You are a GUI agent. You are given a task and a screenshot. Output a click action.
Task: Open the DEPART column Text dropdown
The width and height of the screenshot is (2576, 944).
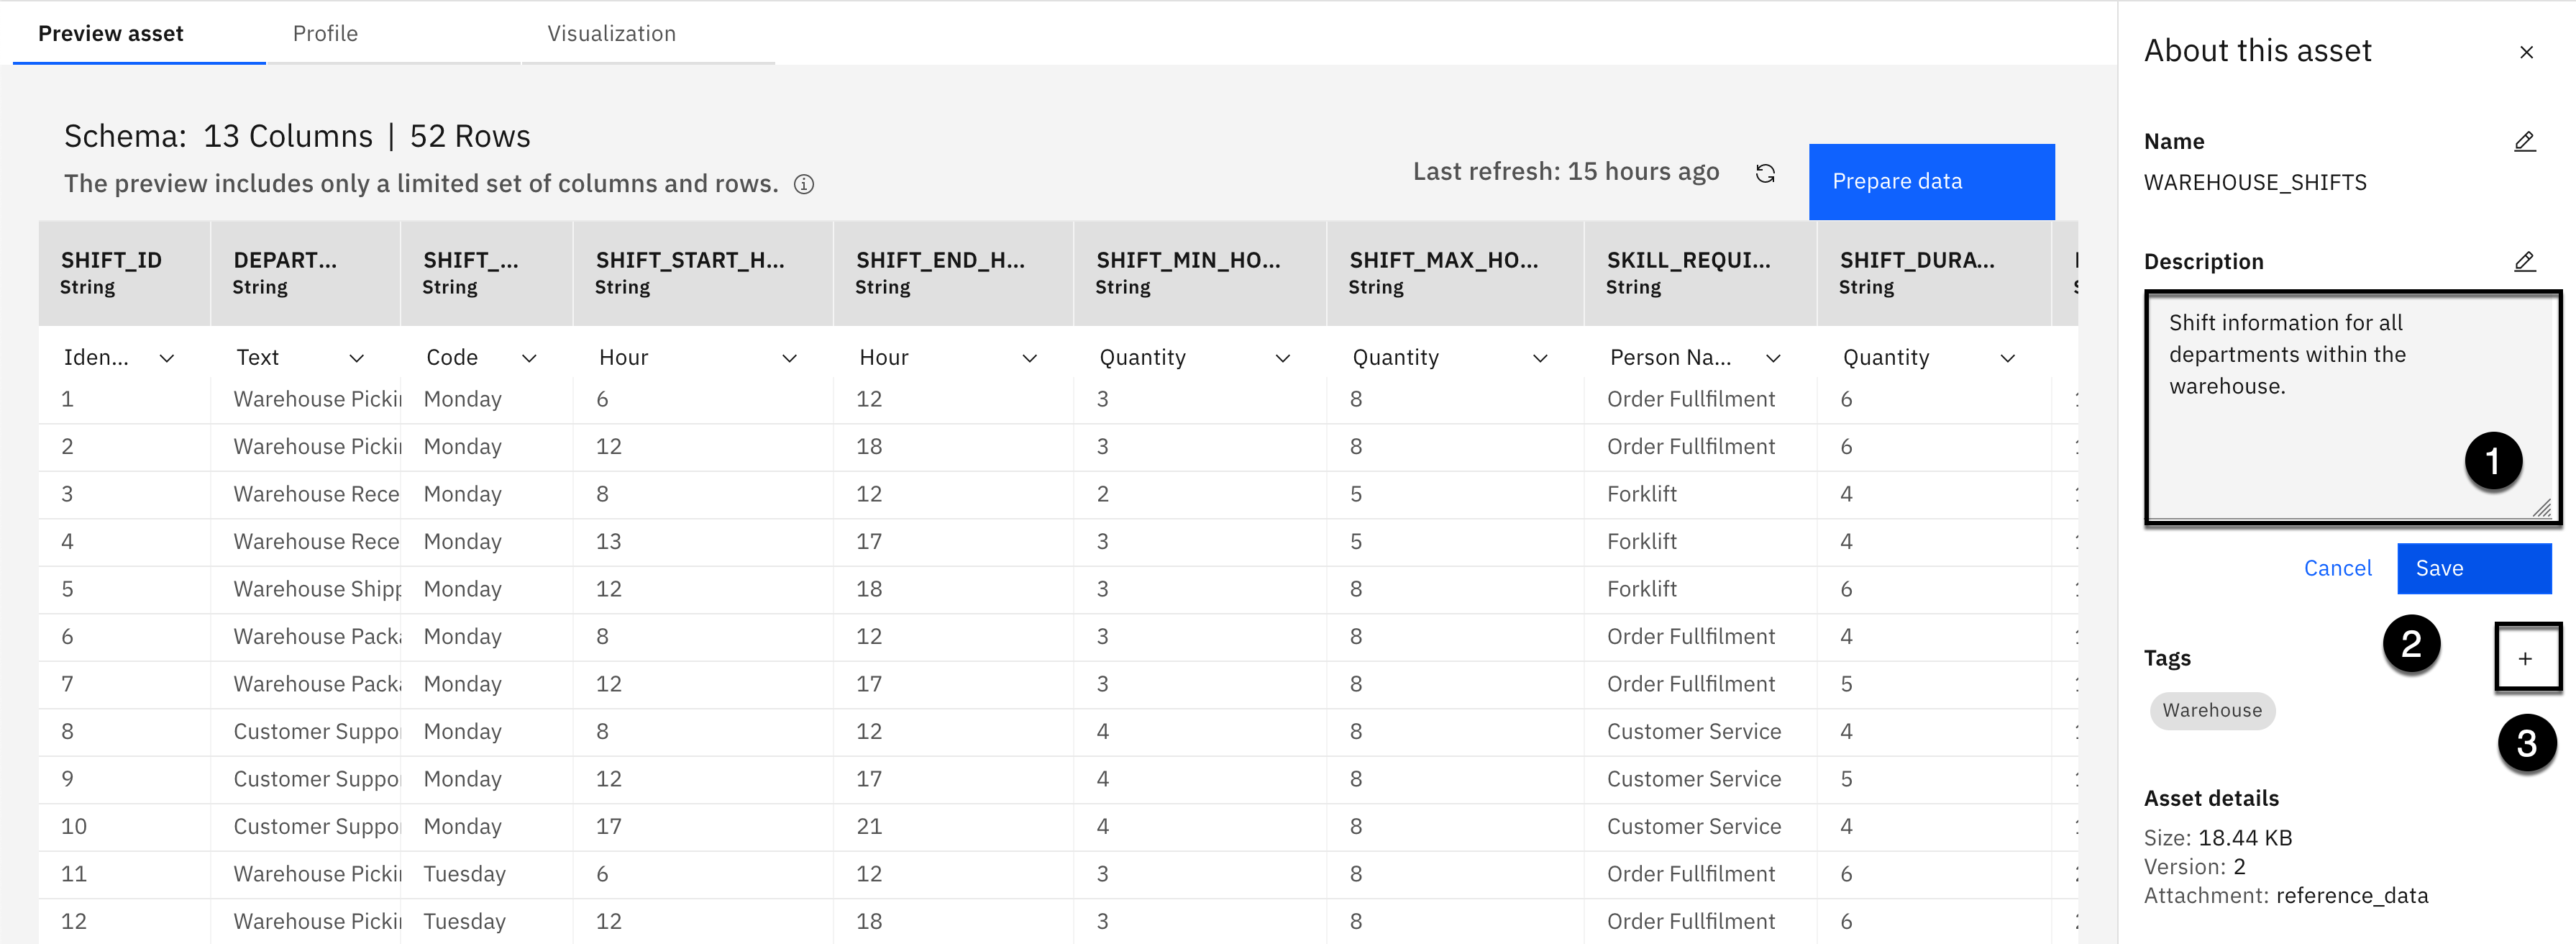pos(356,358)
